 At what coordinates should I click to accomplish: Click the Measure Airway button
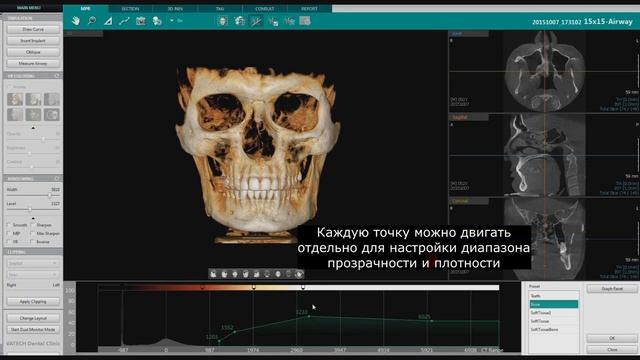(33, 64)
